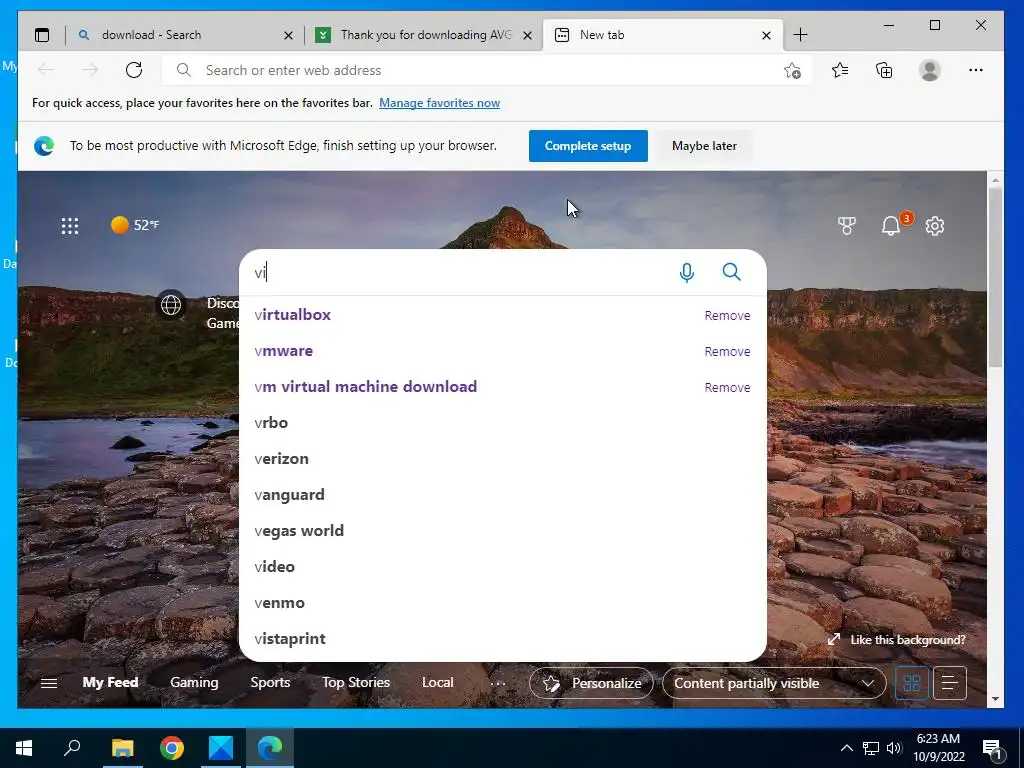Click the Personalize button
Viewport: 1024px width, 768px height.
coord(591,683)
